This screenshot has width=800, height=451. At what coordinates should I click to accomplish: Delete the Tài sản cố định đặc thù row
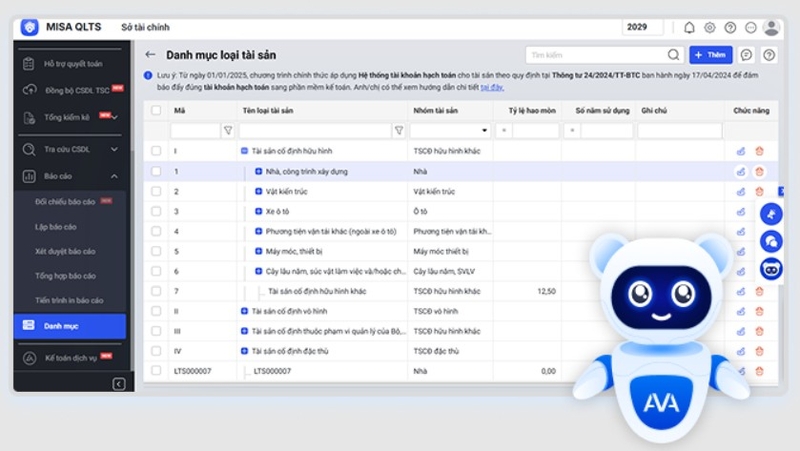tap(759, 351)
